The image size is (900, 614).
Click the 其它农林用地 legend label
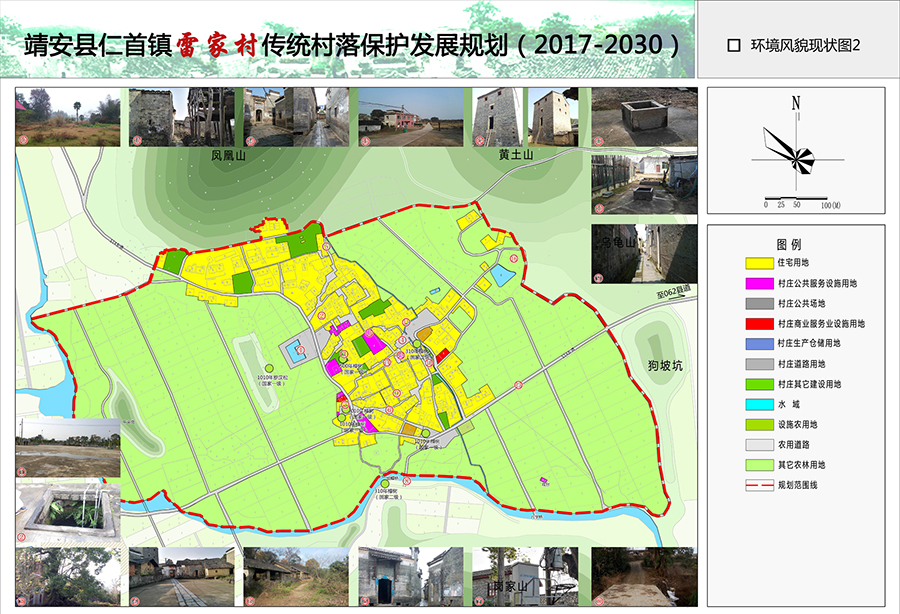pos(801,465)
